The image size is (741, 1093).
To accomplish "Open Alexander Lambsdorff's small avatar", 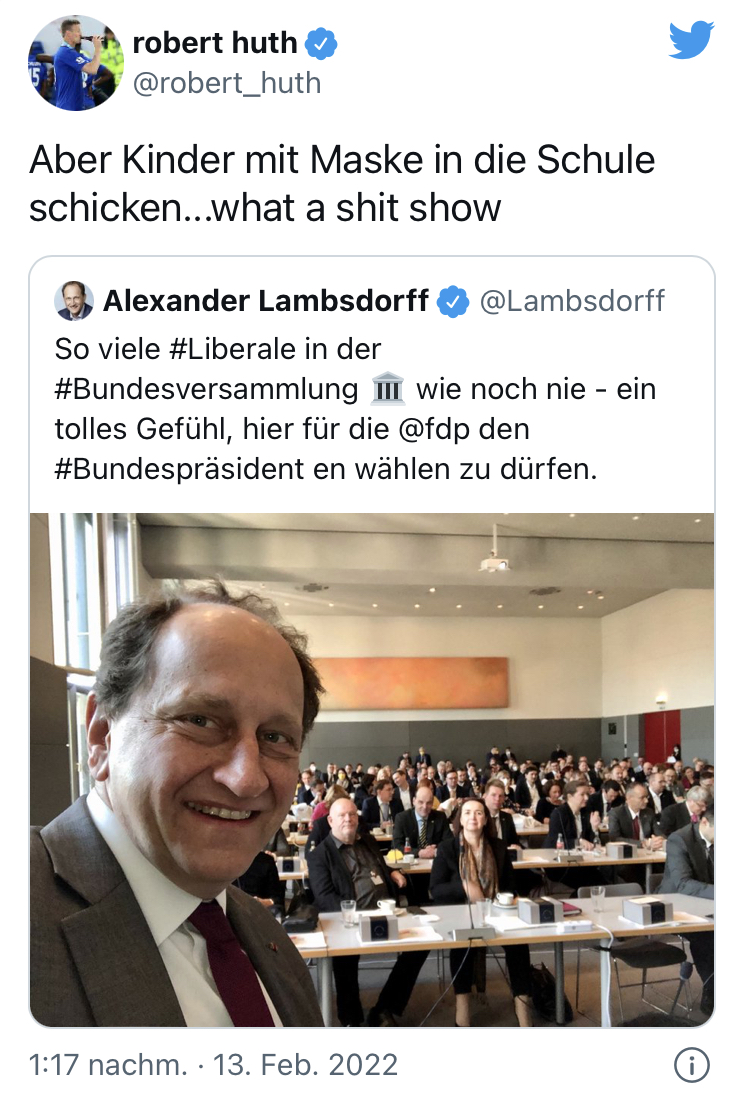I will pyautogui.click(x=74, y=301).
